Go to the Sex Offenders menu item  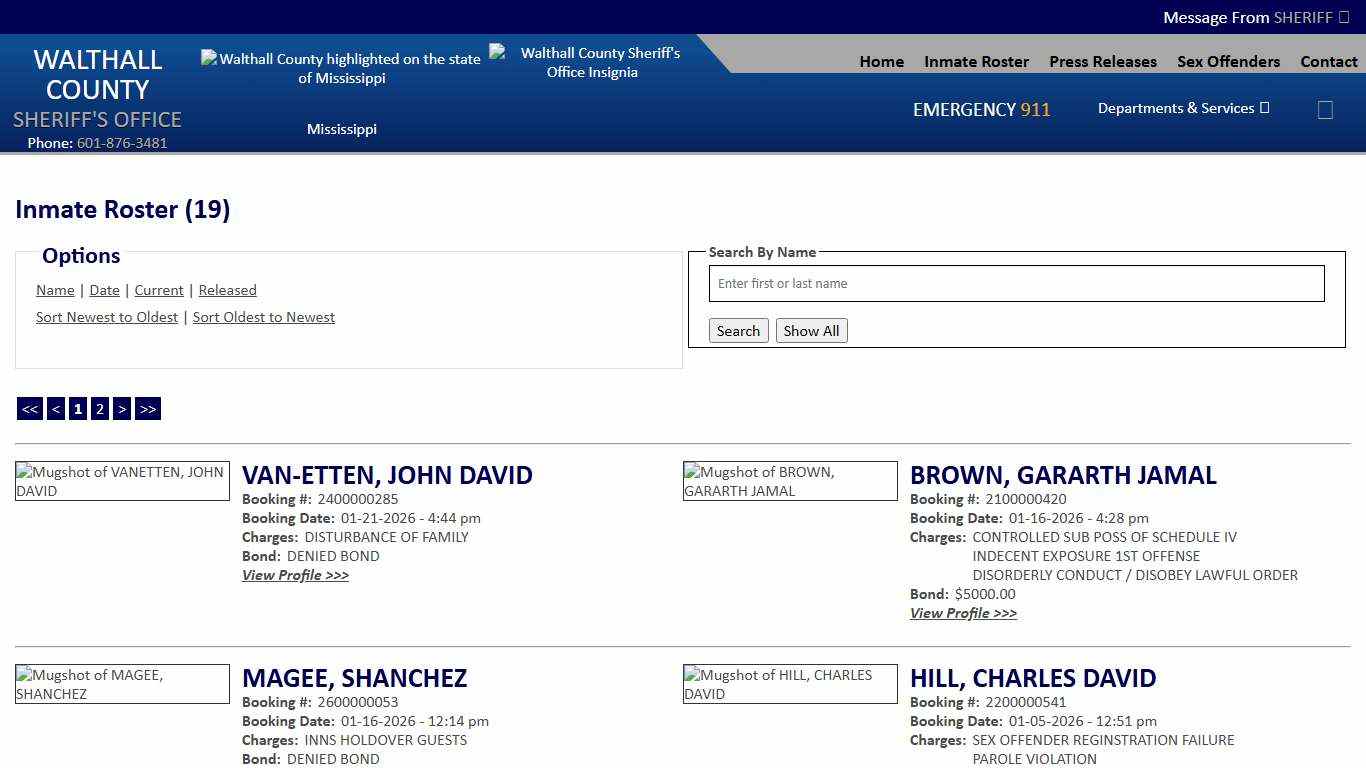[x=1228, y=61]
